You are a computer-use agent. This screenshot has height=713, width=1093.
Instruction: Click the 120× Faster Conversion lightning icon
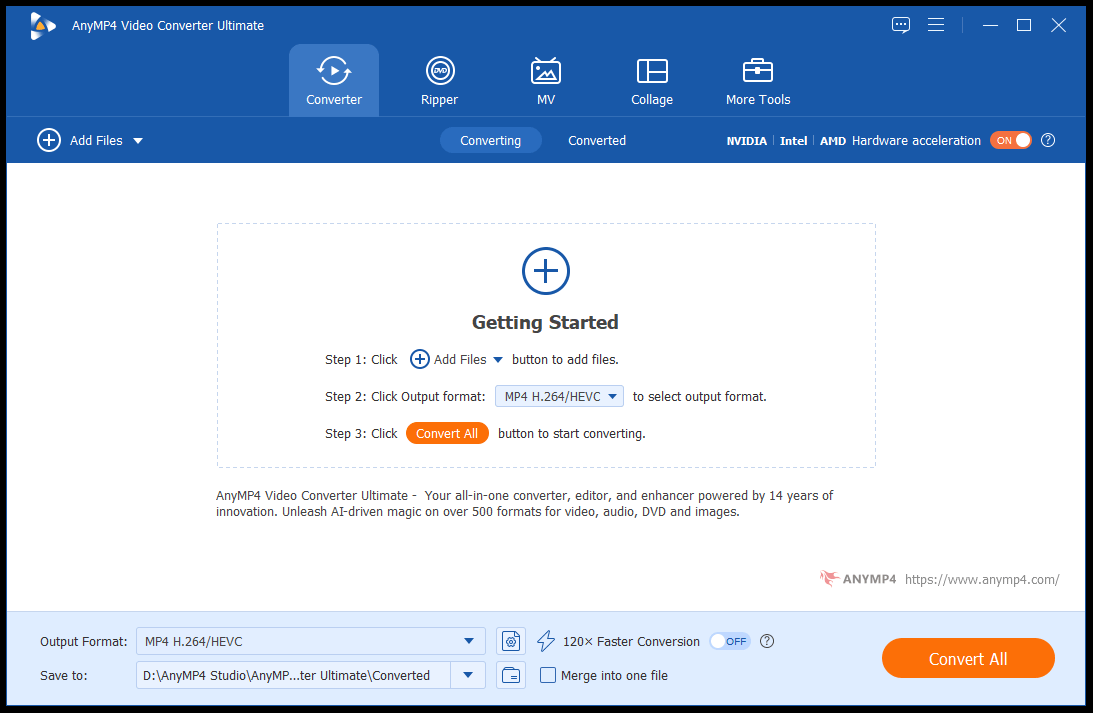[546, 641]
